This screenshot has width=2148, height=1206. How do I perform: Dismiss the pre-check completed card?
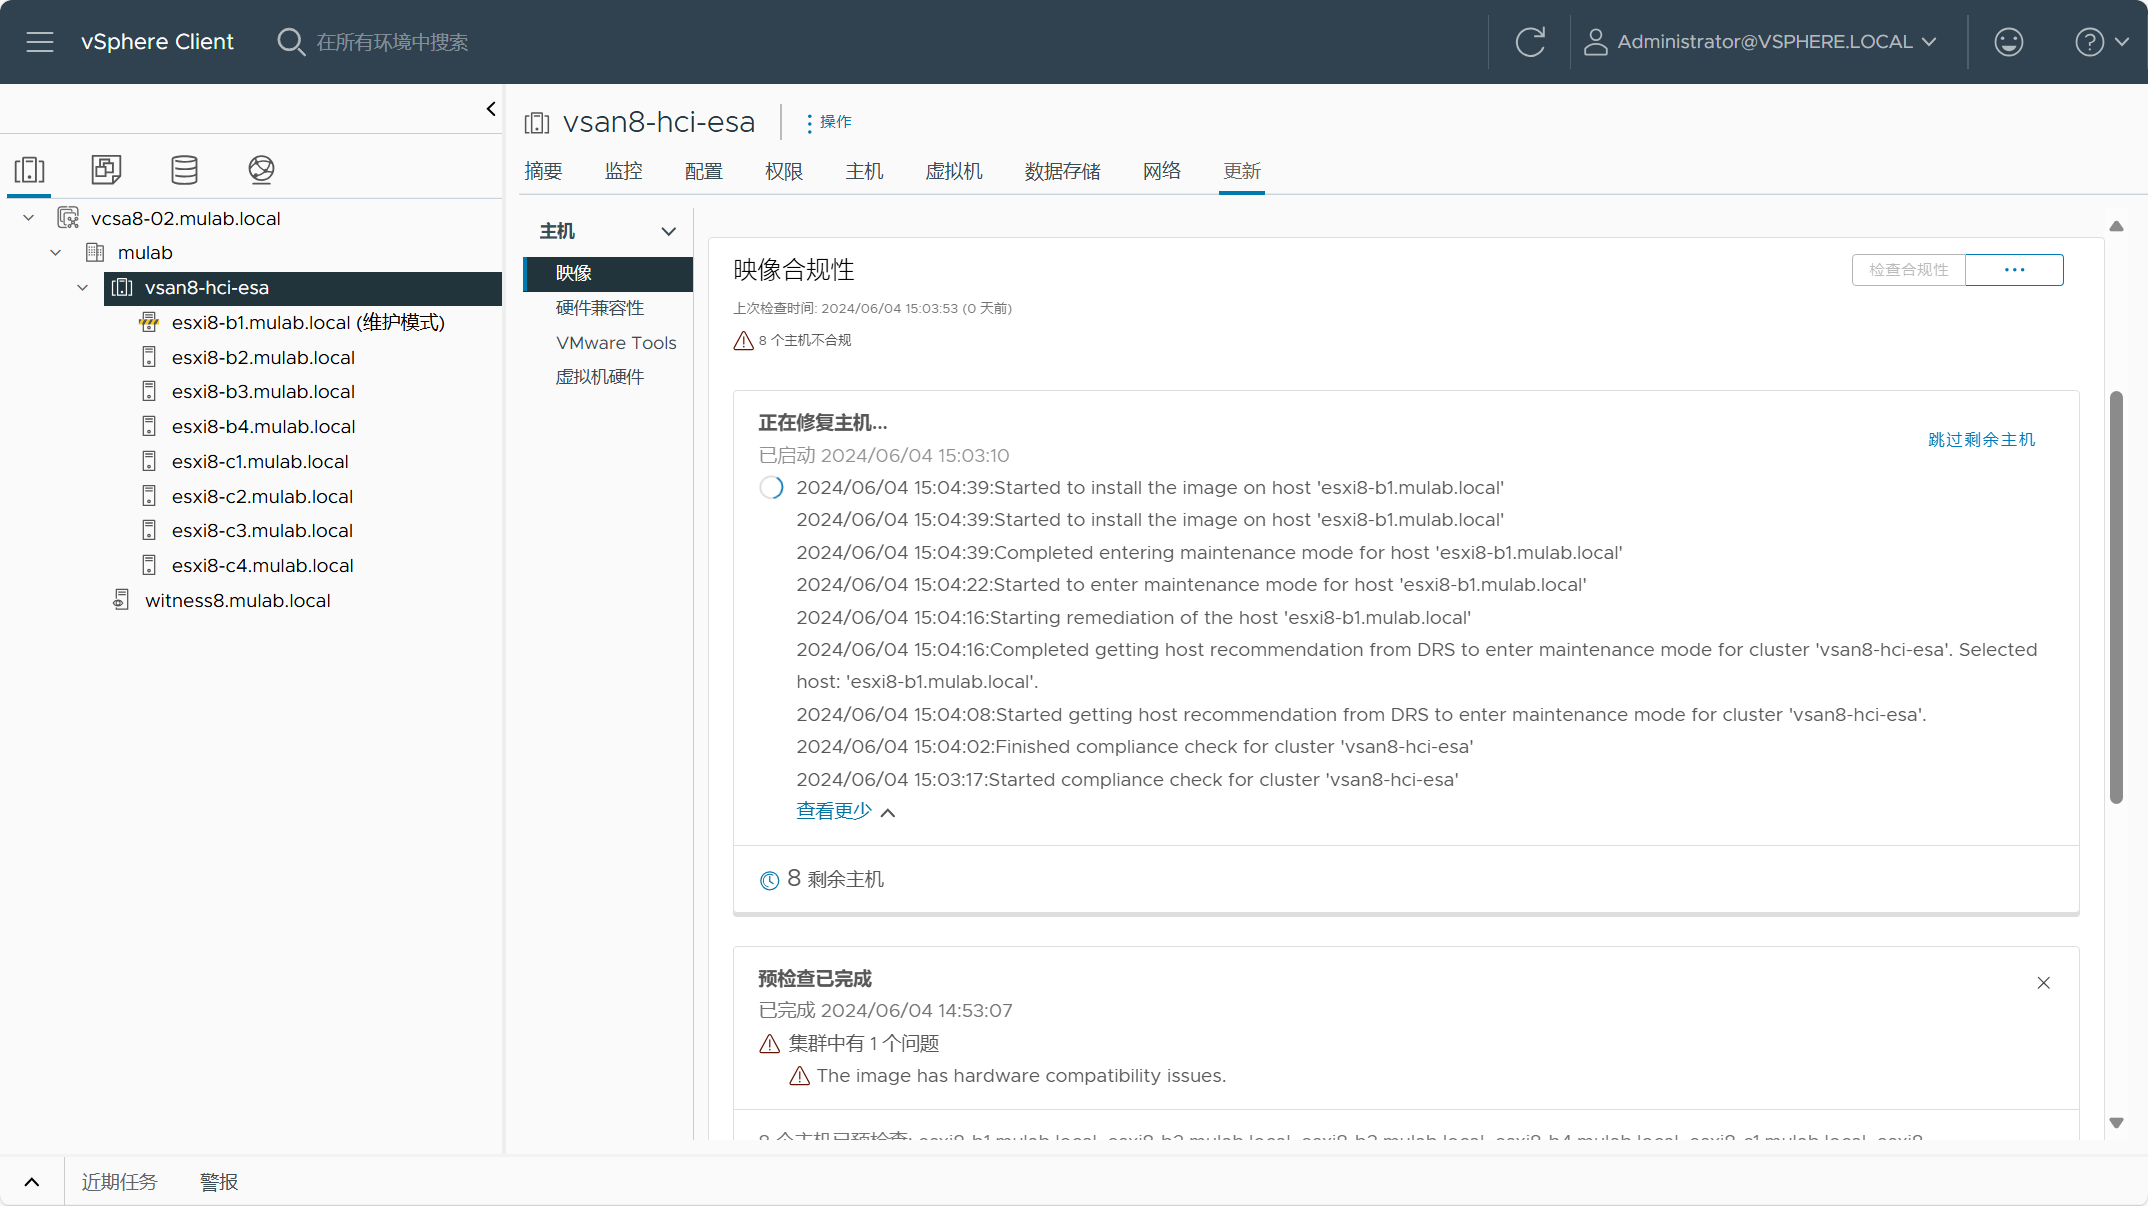coord(2043,983)
